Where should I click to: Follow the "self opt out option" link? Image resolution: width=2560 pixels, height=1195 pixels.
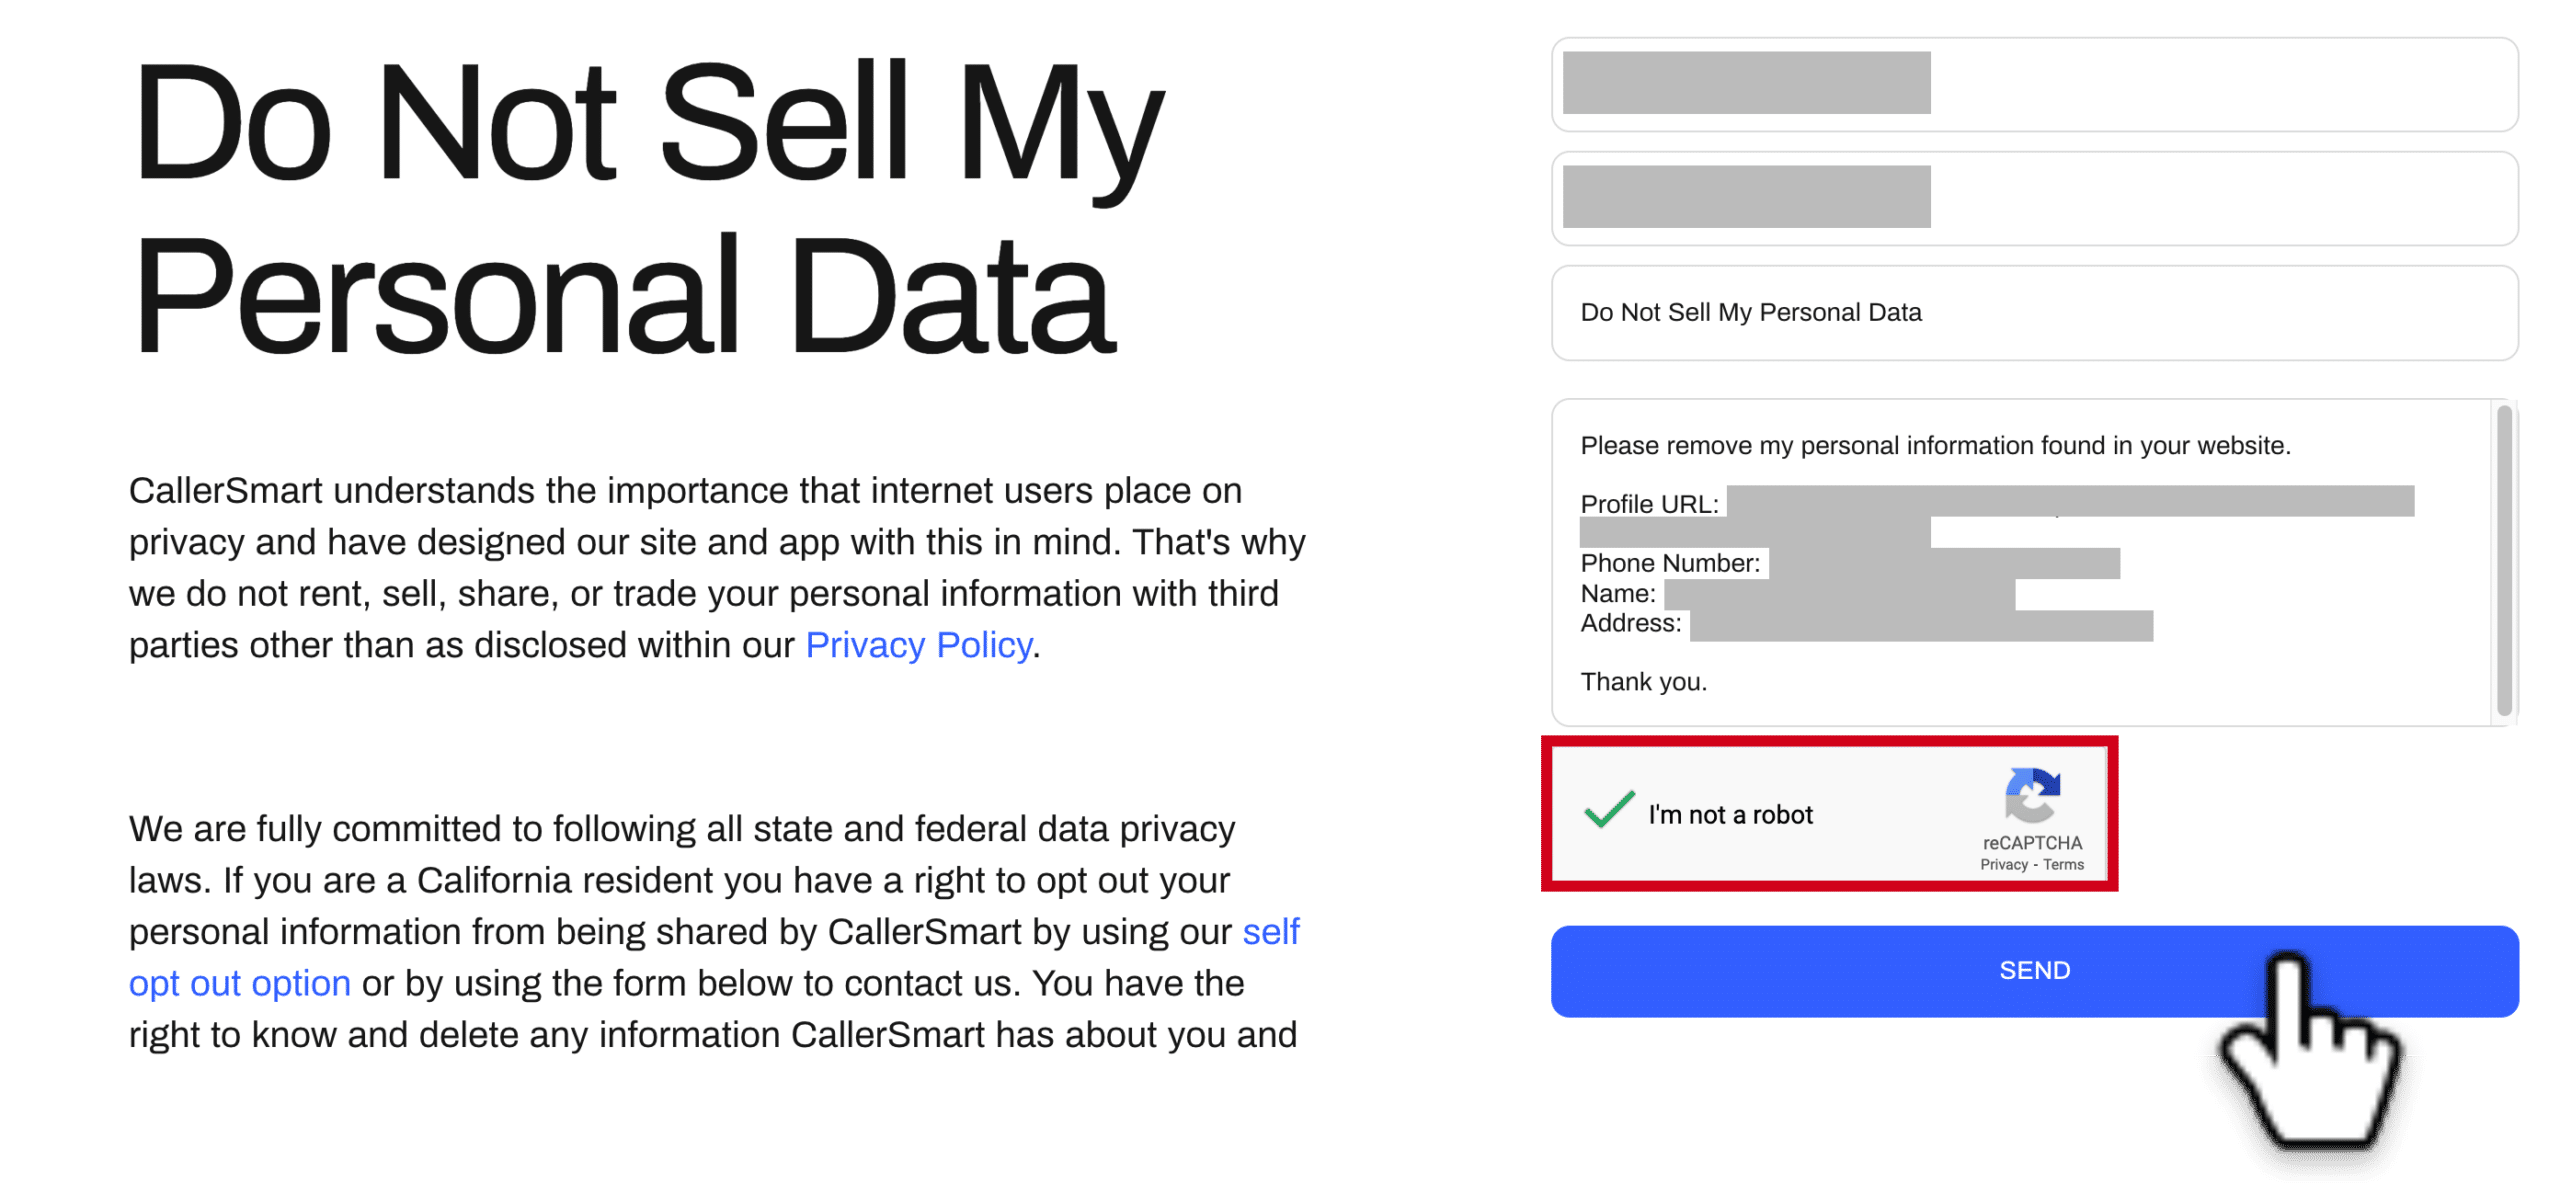click(x=713, y=957)
